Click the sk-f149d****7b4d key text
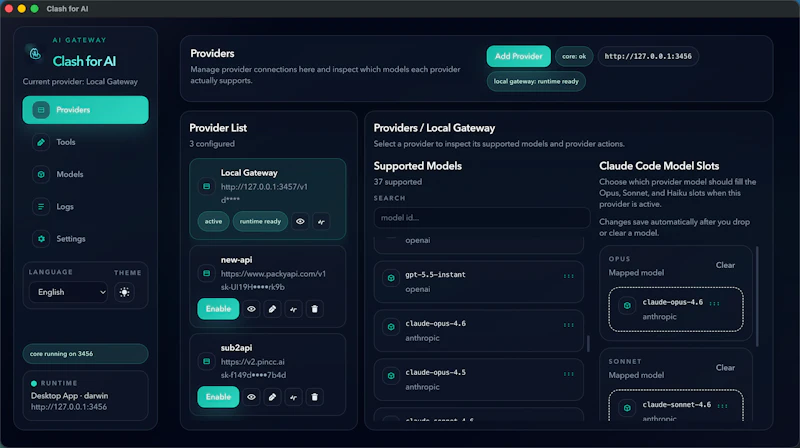 tap(253, 375)
